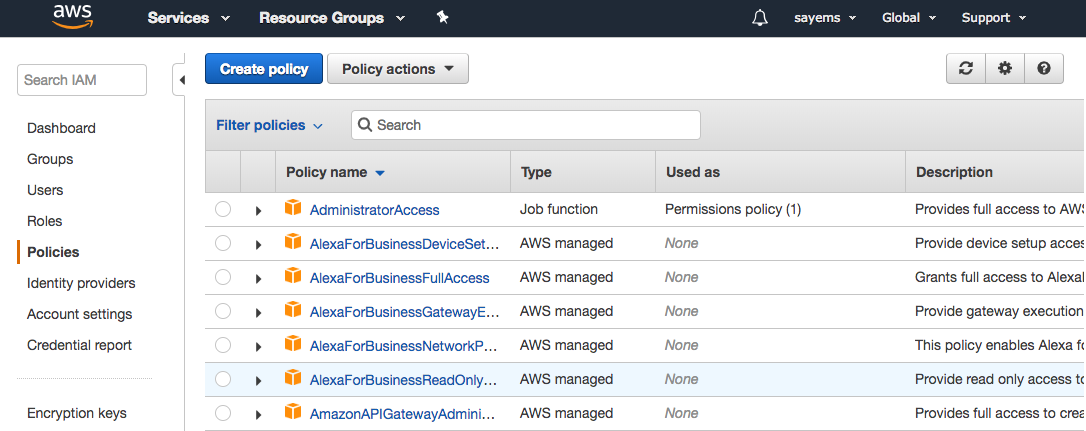Open Encryption keys in sidebar
Image resolution: width=1086 pixels, height=431 pixels.
coord(77,414)
